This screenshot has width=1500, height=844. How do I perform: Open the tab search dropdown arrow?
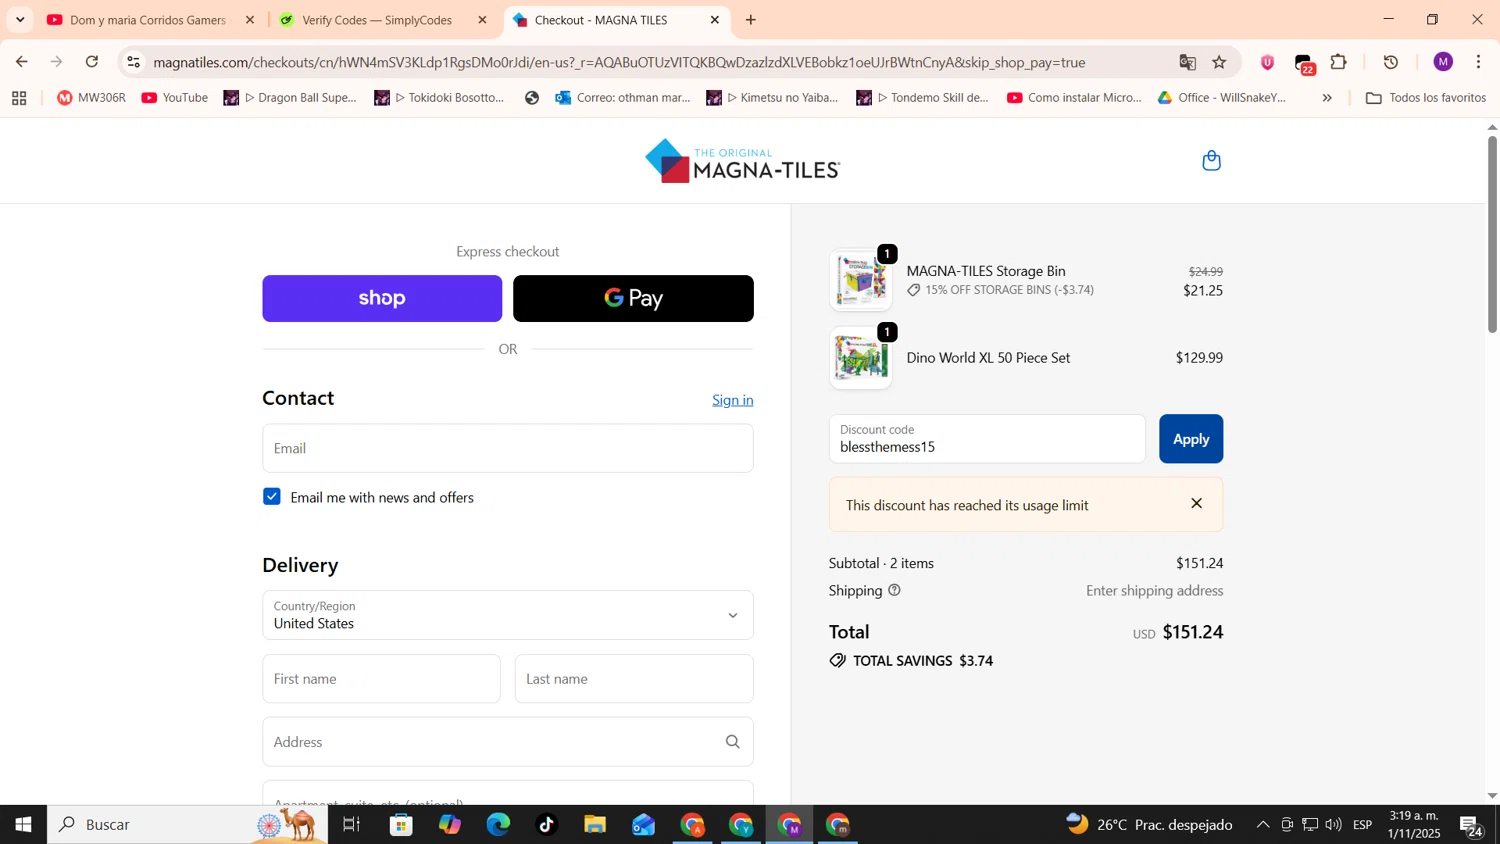[20, 20]
